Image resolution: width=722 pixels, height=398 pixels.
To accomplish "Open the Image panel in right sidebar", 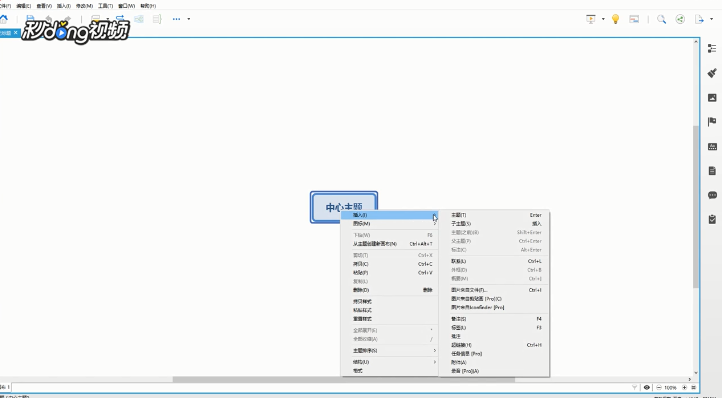I will pyautogui.click(x=712, y=98).
